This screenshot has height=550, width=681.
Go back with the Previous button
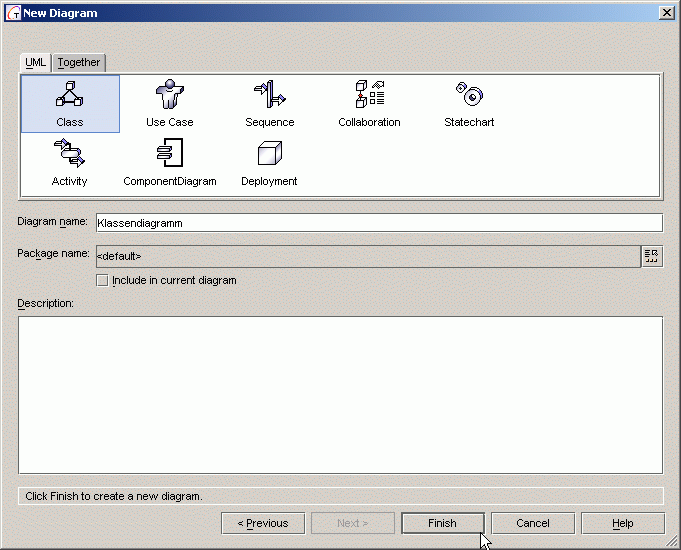pyautogui.click(x=262, y=523)
